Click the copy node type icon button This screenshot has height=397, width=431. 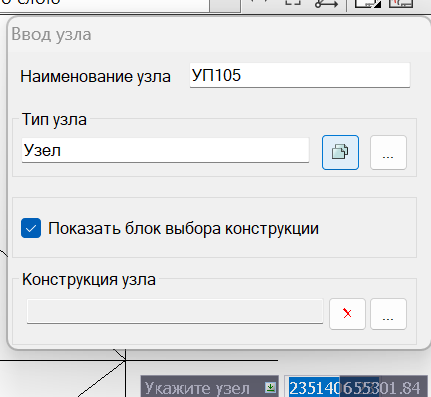340,152
